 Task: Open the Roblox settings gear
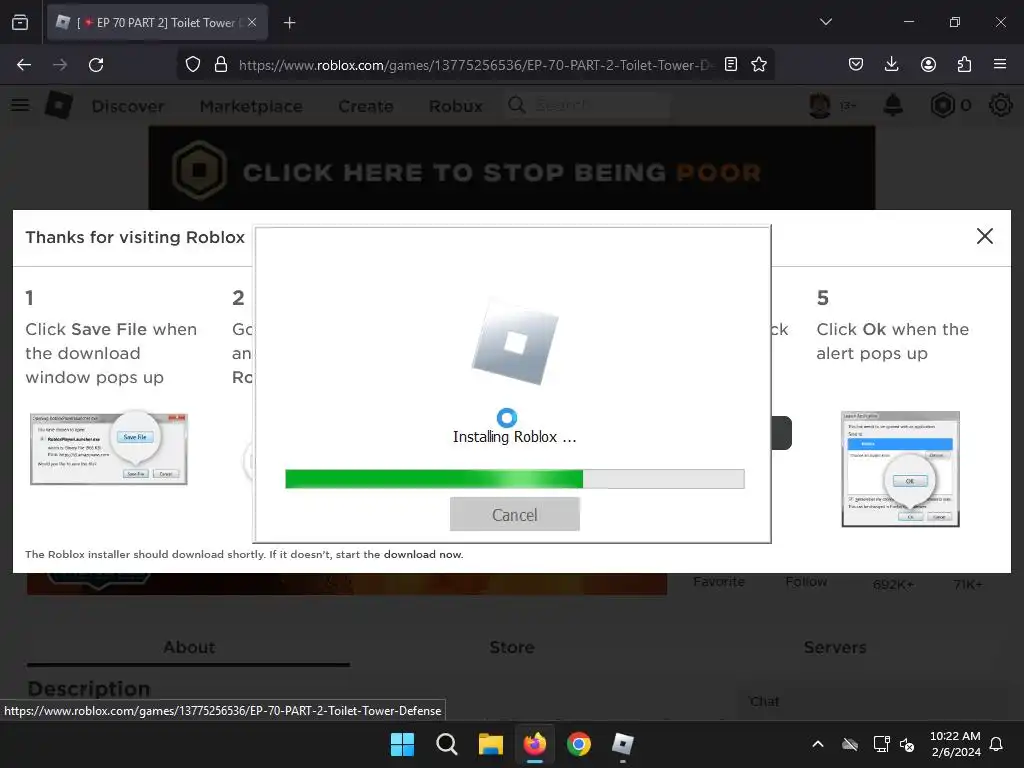[x=1000, y=105]
